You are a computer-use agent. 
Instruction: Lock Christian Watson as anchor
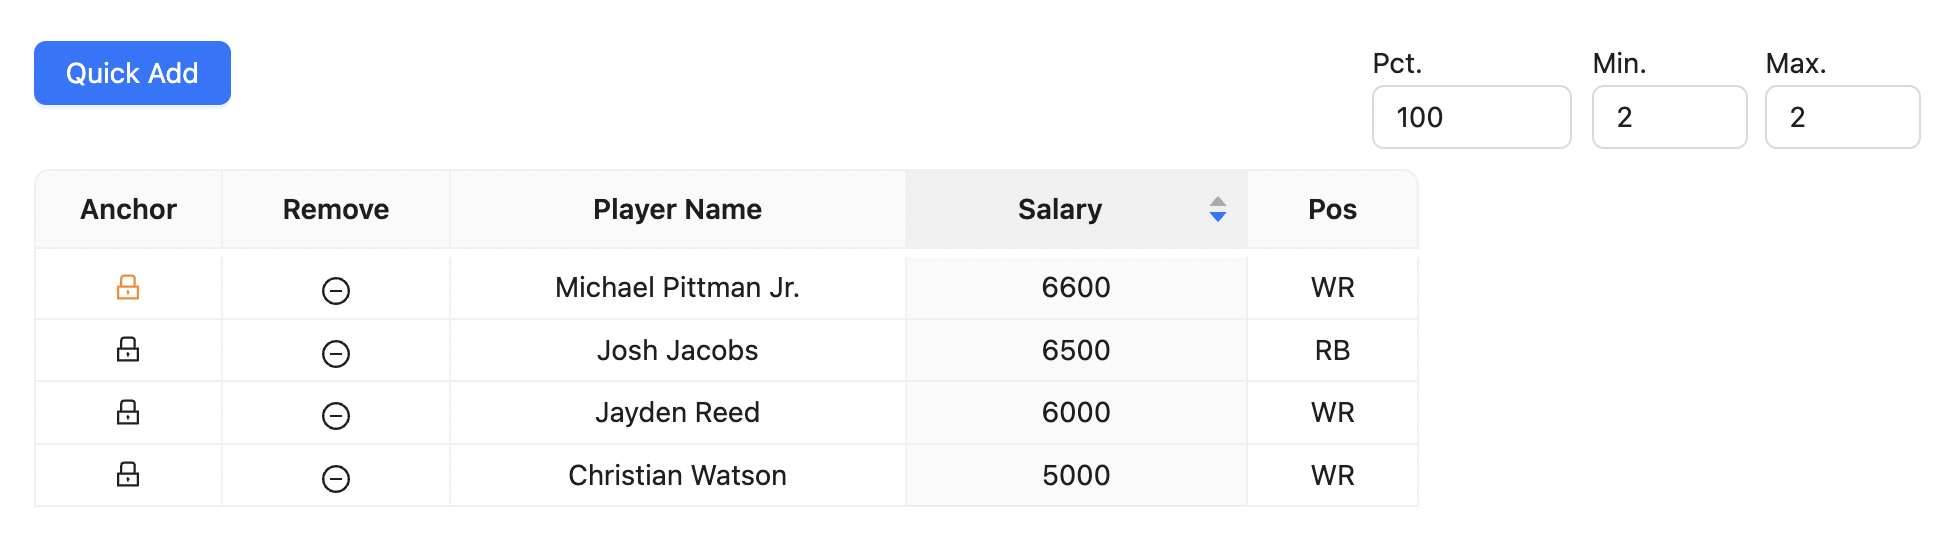click(128, 474)
